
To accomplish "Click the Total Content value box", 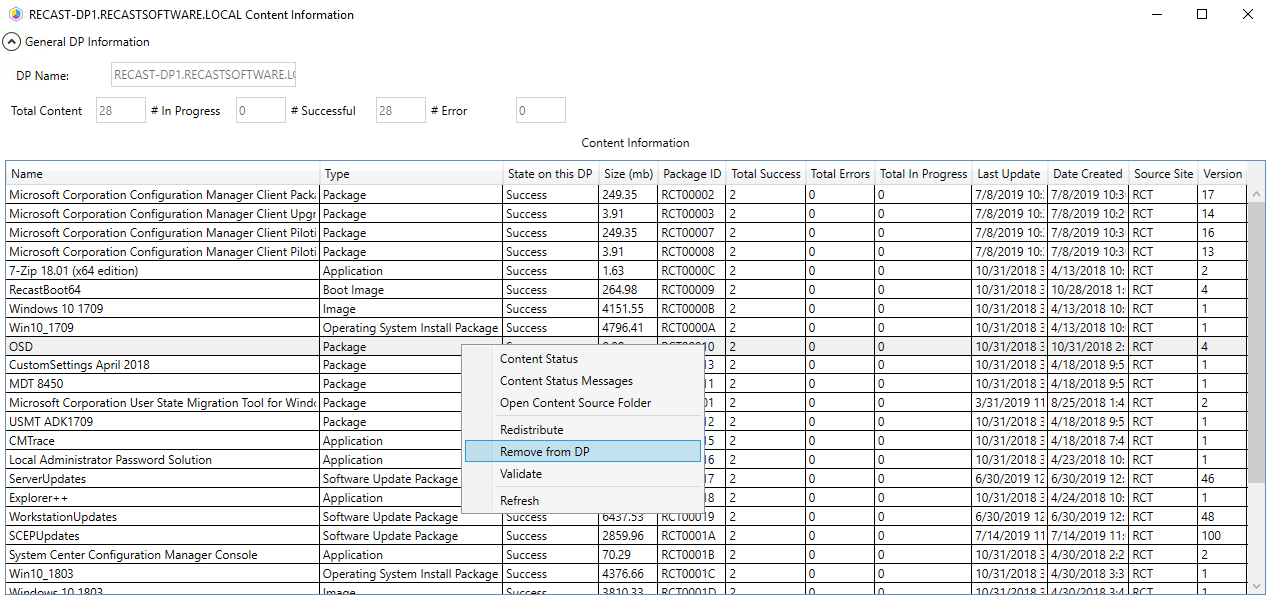I will [121, 110].
